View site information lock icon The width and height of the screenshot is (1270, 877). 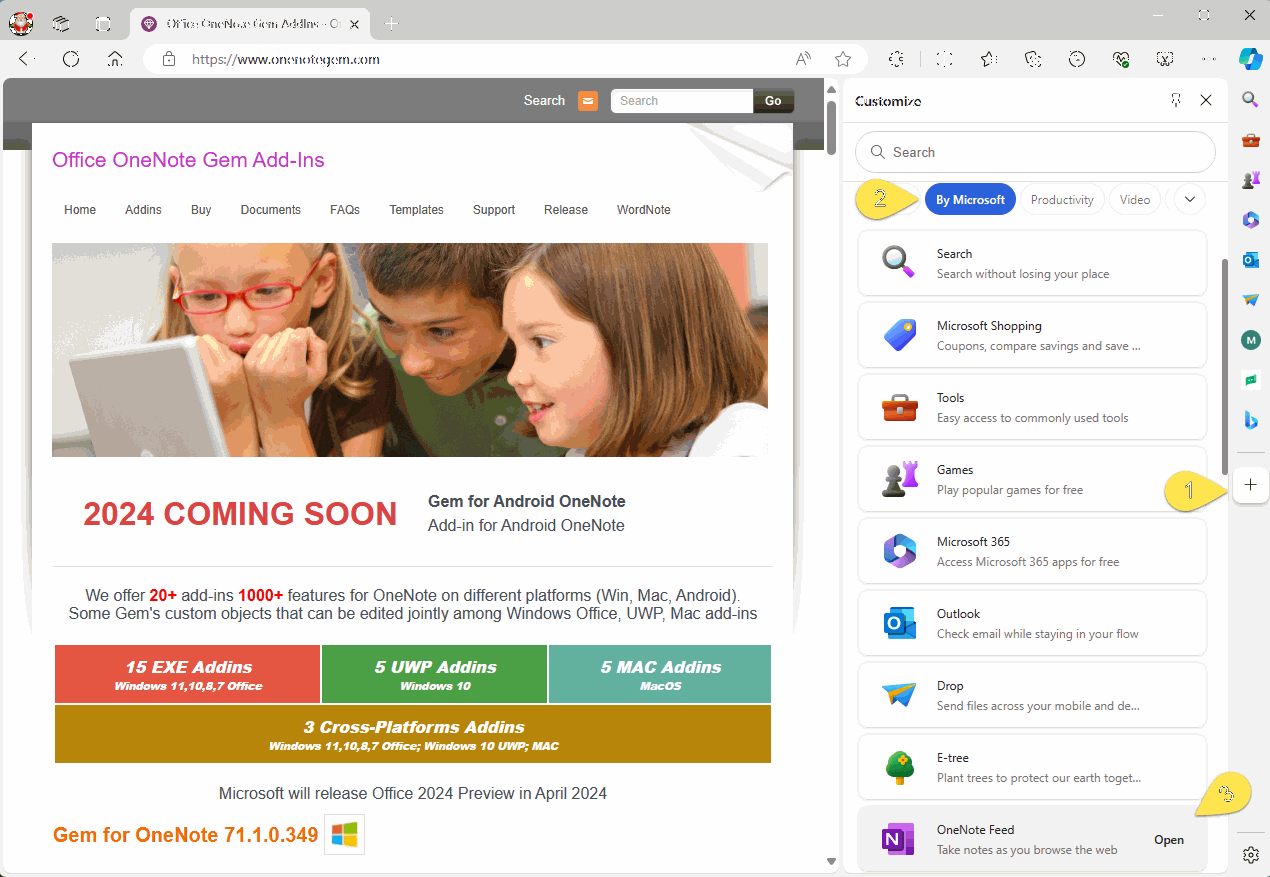pyautogui.click(x=168, y=59)
